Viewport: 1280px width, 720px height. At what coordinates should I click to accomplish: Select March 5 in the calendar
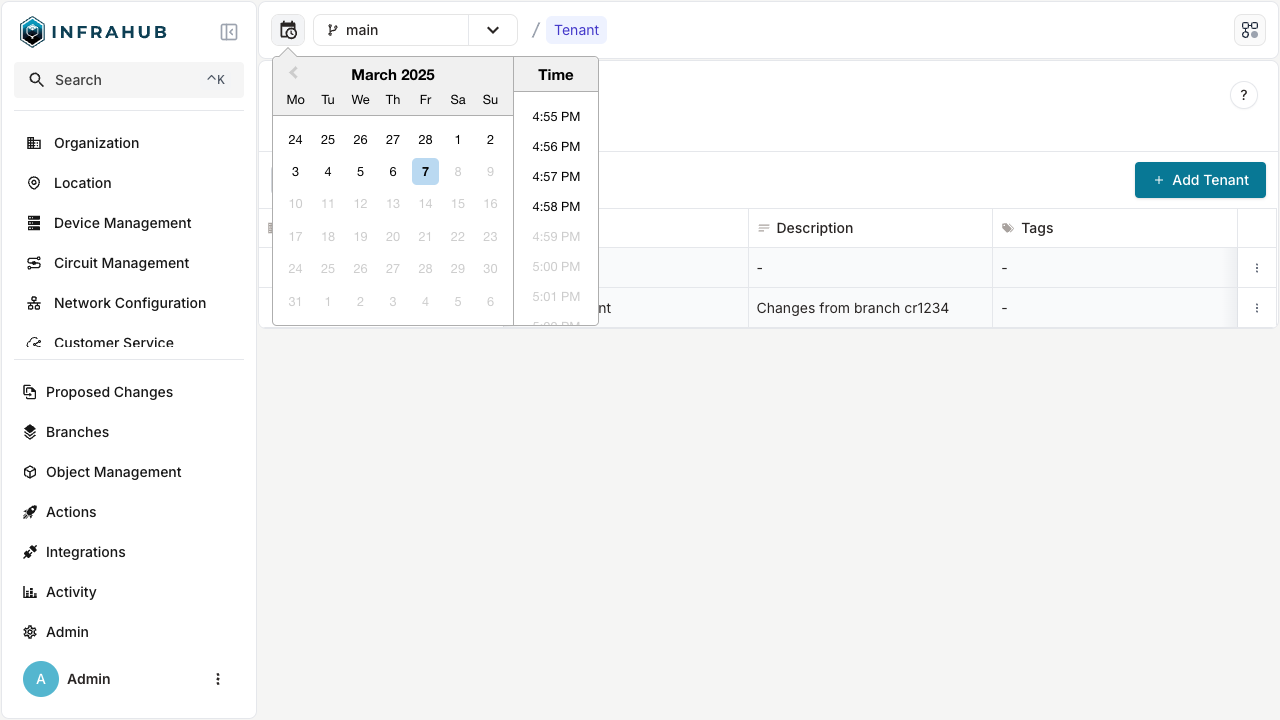point(360,171)
